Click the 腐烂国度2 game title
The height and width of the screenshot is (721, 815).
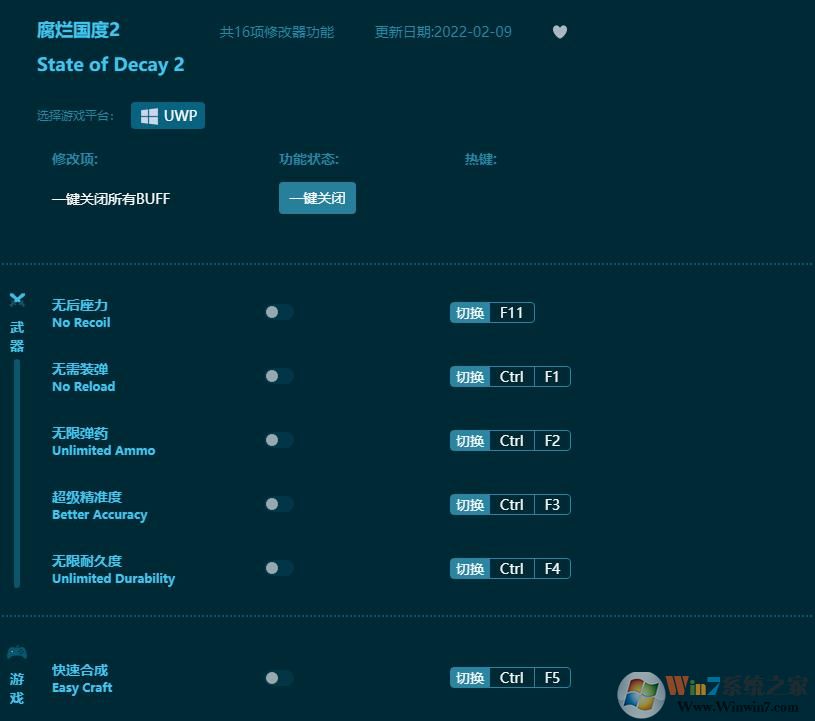[78, 30]
